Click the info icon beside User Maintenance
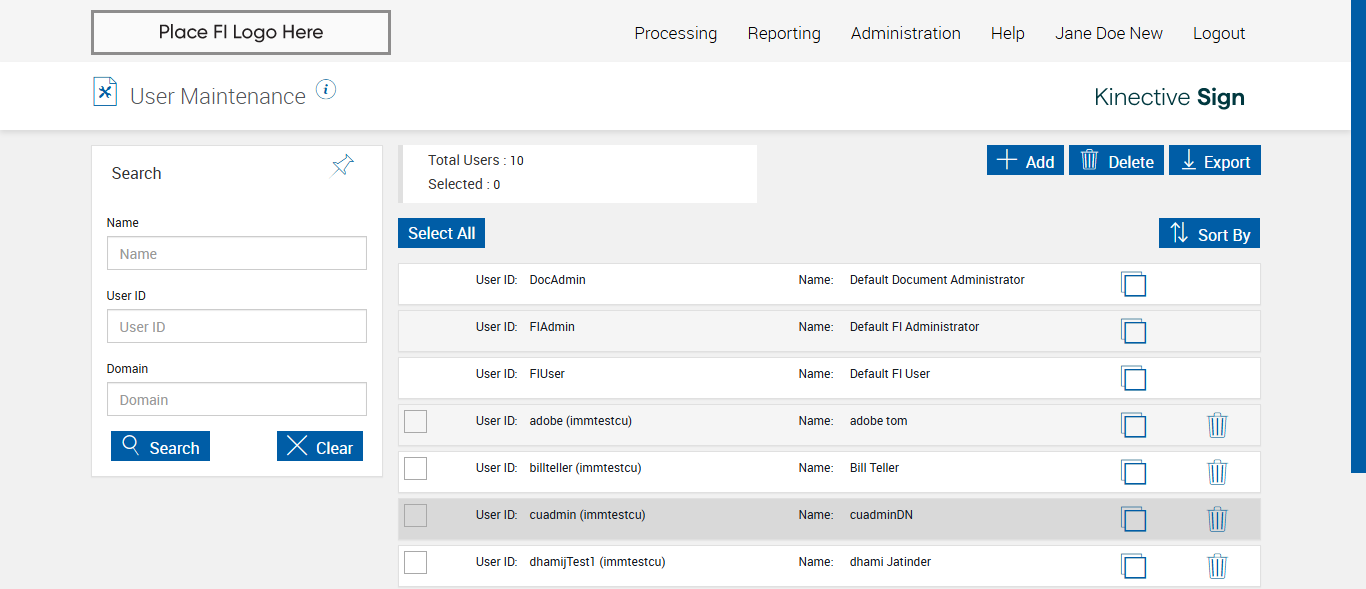 pyautogui.click(x=326, y=90)
